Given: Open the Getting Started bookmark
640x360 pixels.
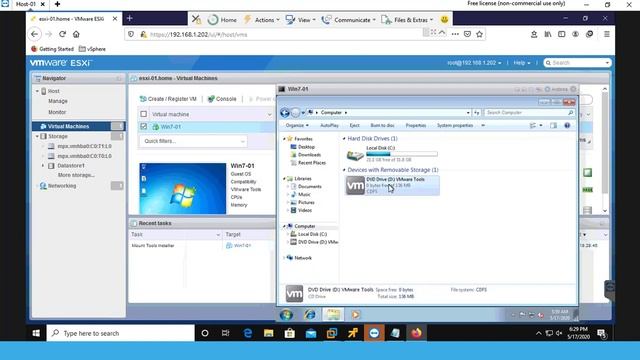Looking at the screenshot, I should (x=52, y=49).
